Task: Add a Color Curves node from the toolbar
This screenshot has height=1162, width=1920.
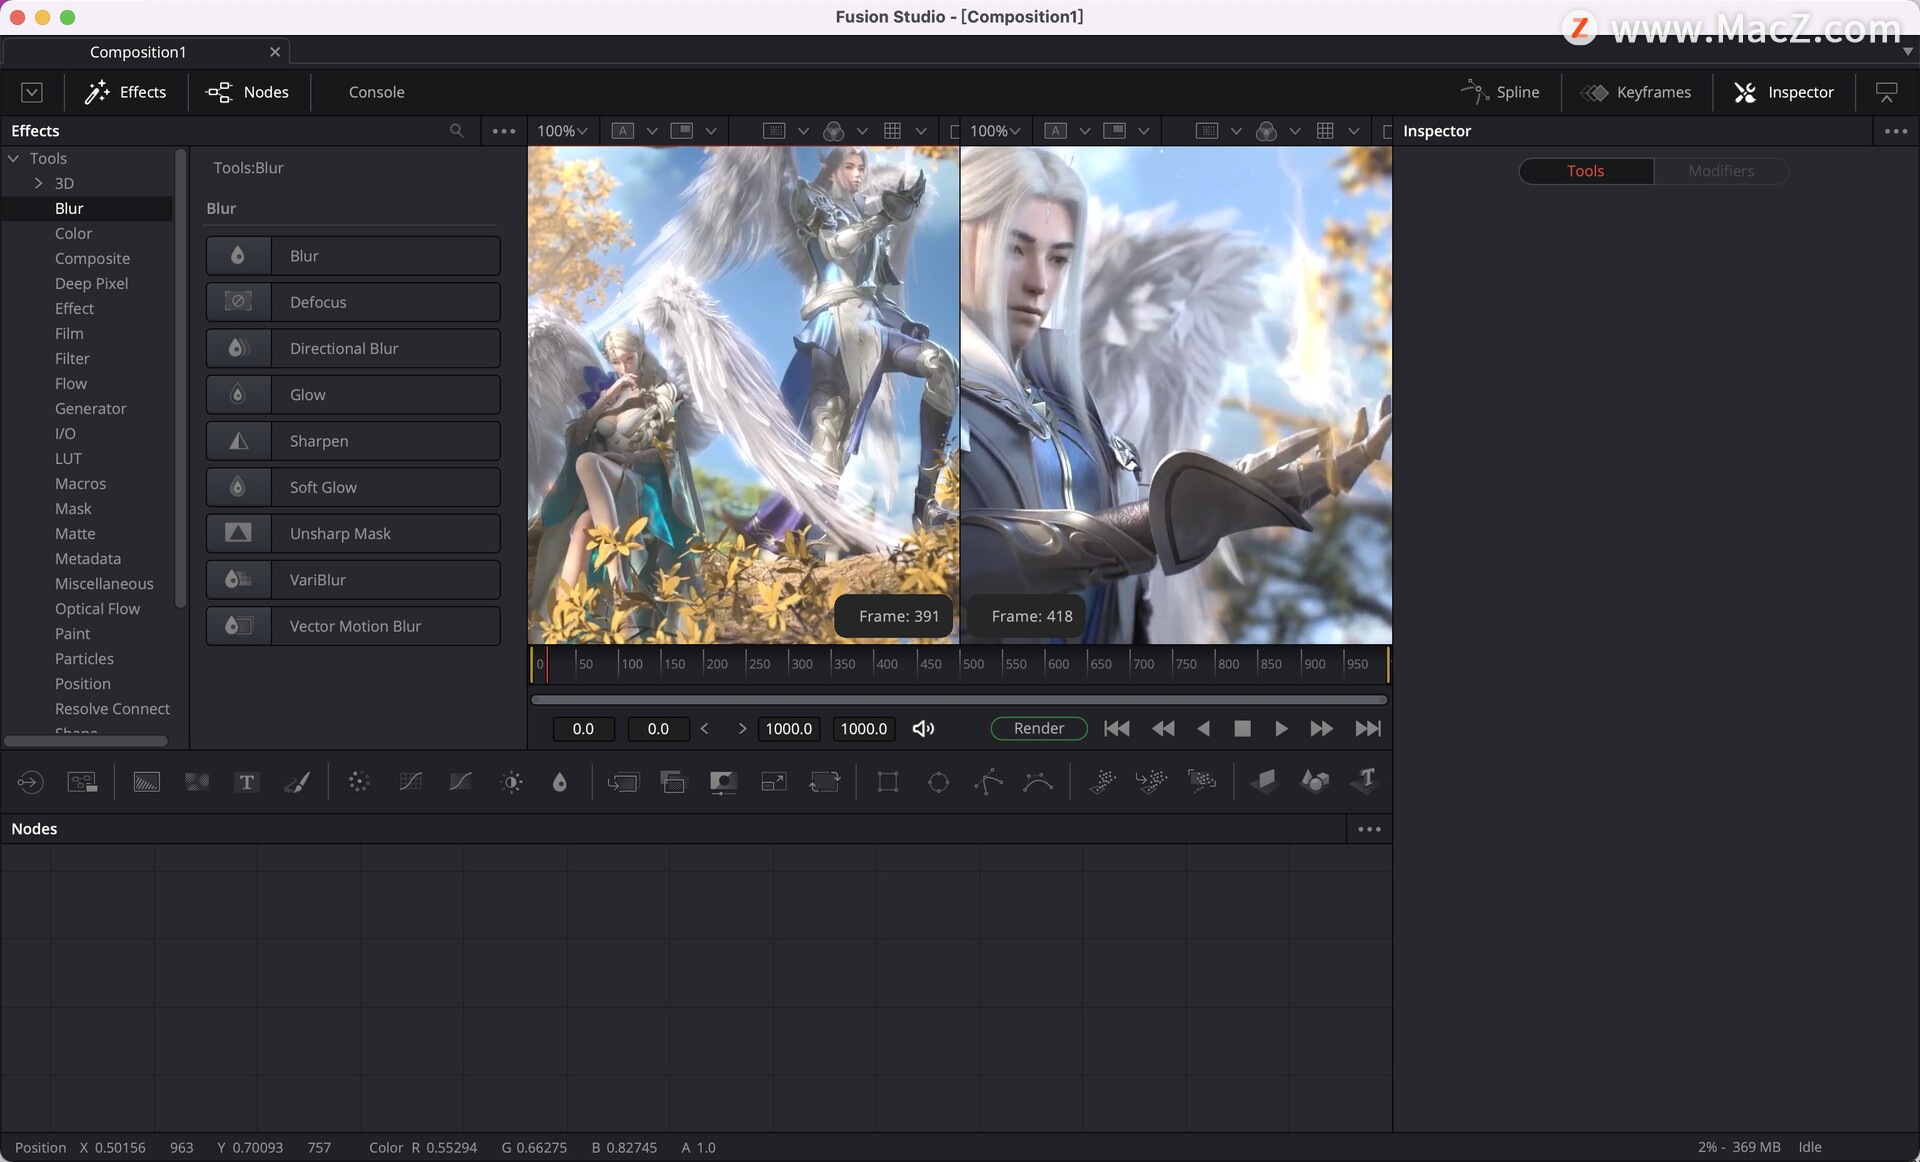Action: [x=410, y=782]
